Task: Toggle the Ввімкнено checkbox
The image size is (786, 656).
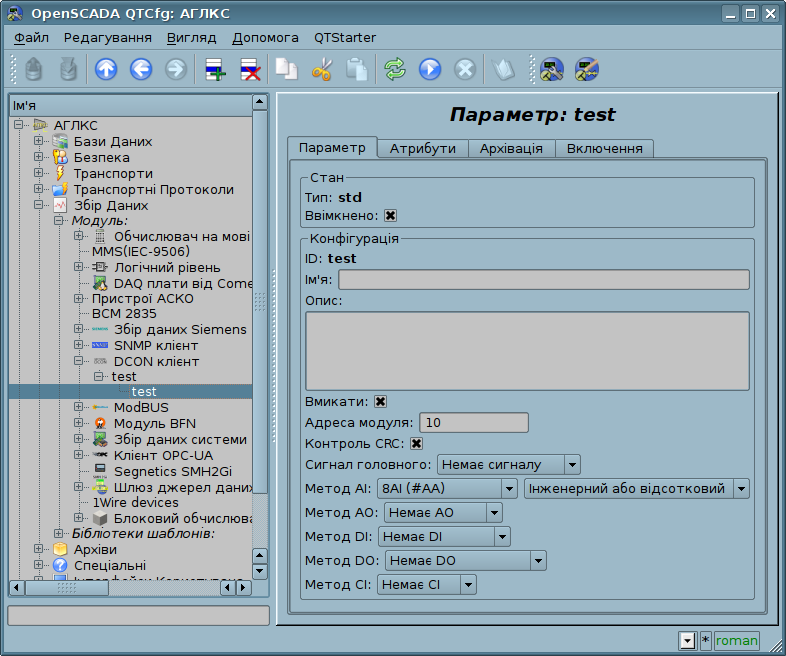Action: (x=391, y=215)
